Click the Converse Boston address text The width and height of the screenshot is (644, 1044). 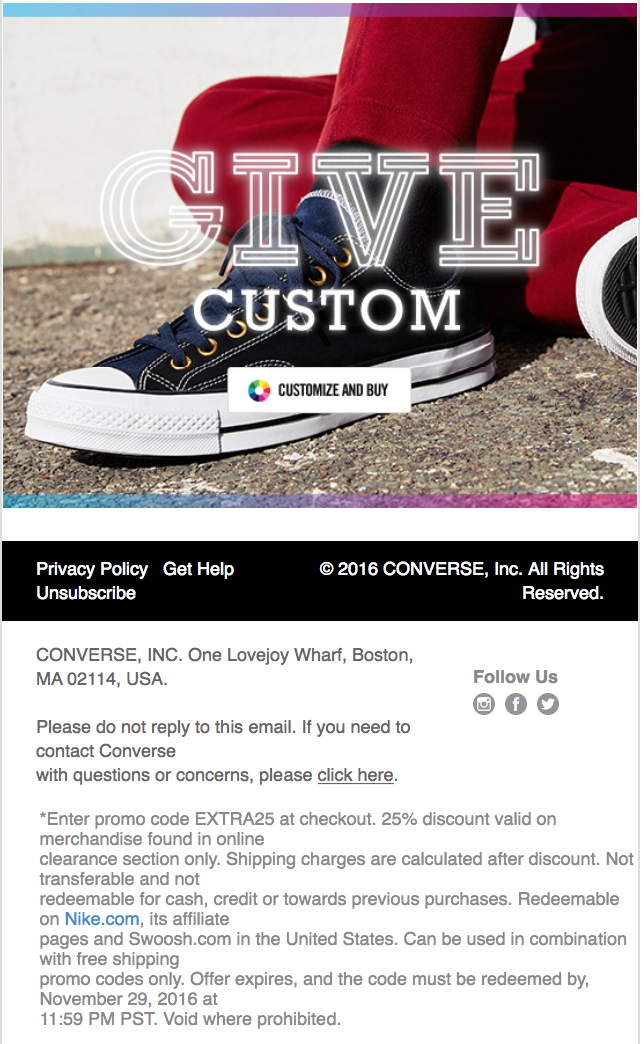224,667
